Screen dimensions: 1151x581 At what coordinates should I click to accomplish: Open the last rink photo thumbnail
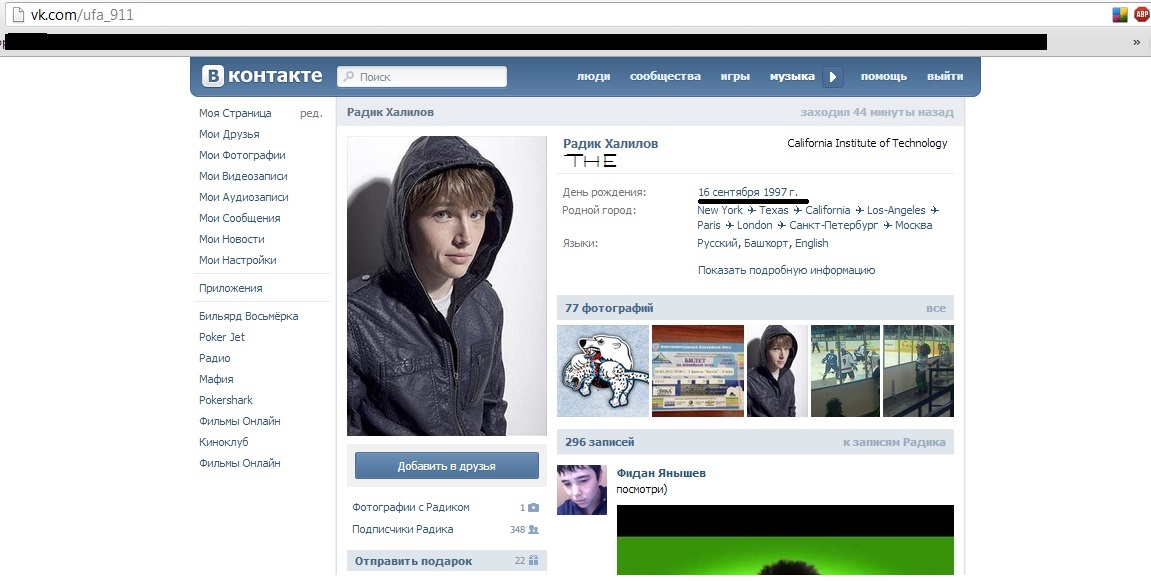click(918, 371)
